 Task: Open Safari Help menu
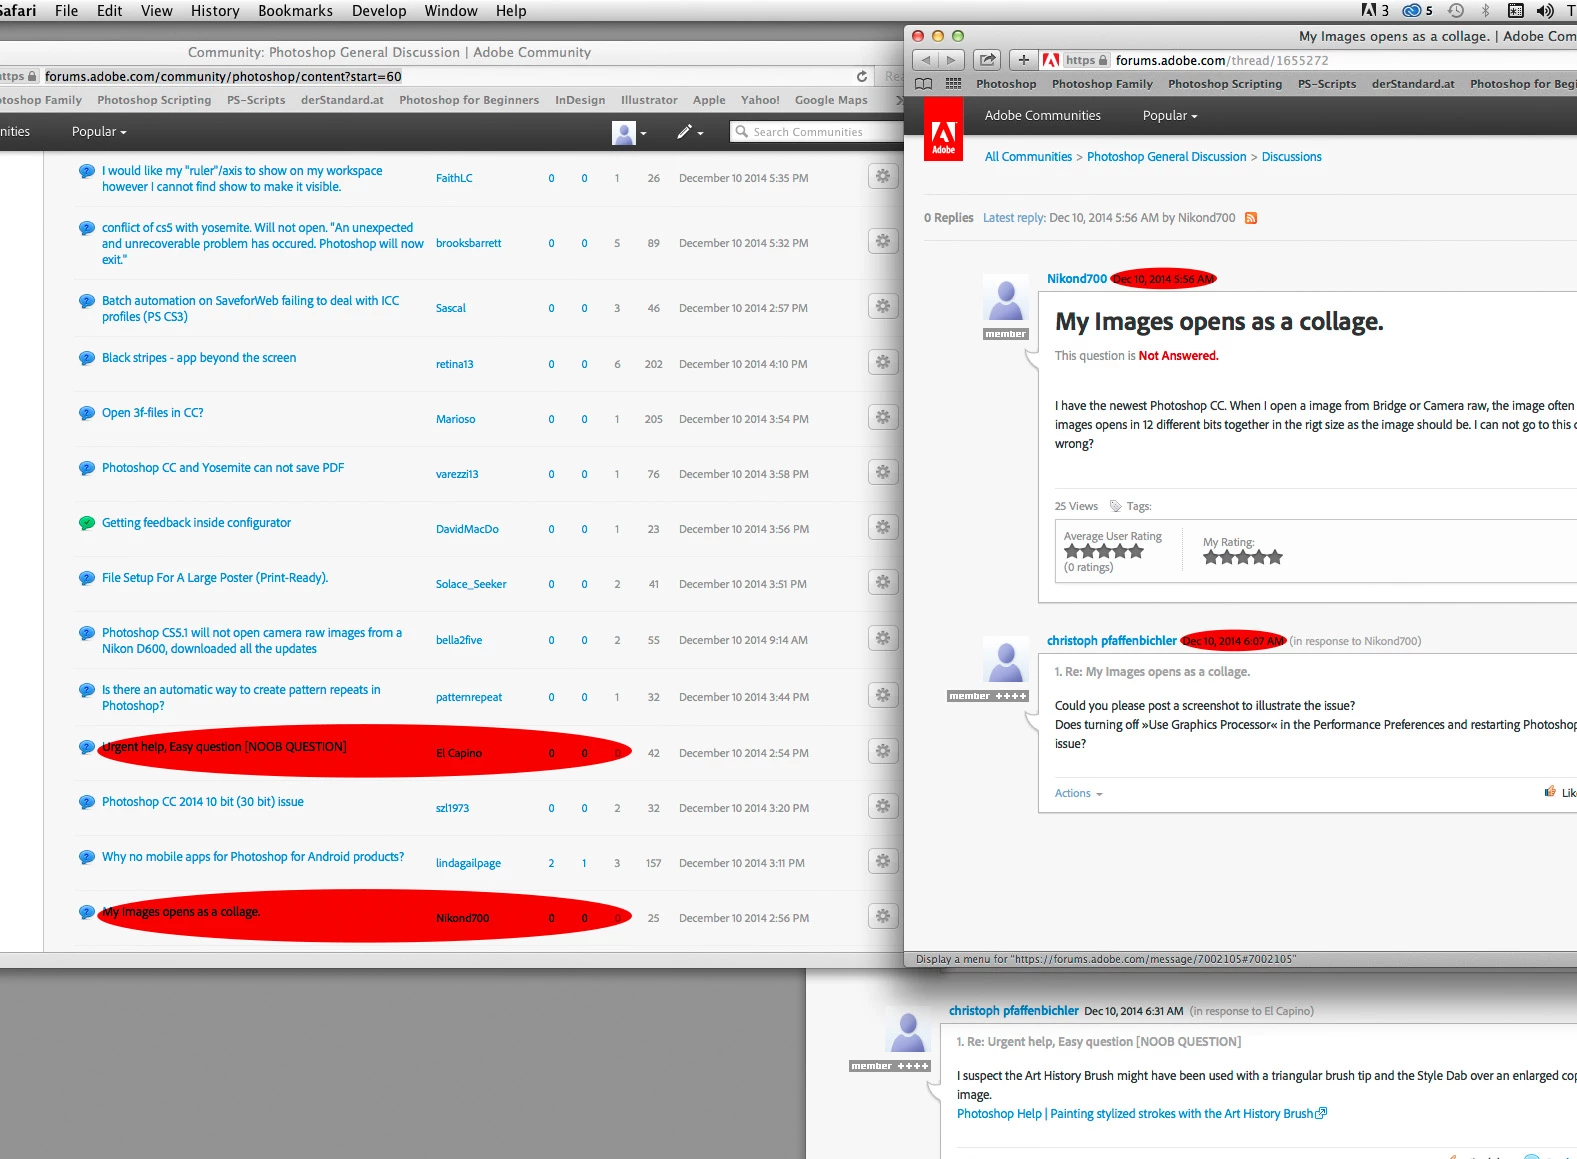point(511,11)
